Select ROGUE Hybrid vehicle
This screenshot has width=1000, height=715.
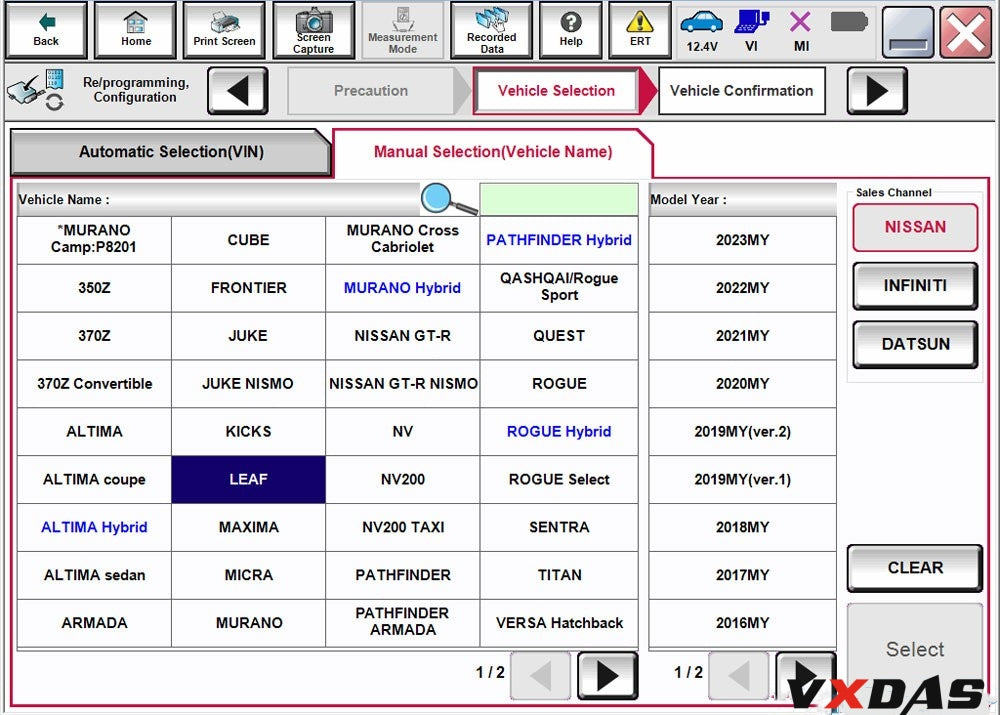559,431
